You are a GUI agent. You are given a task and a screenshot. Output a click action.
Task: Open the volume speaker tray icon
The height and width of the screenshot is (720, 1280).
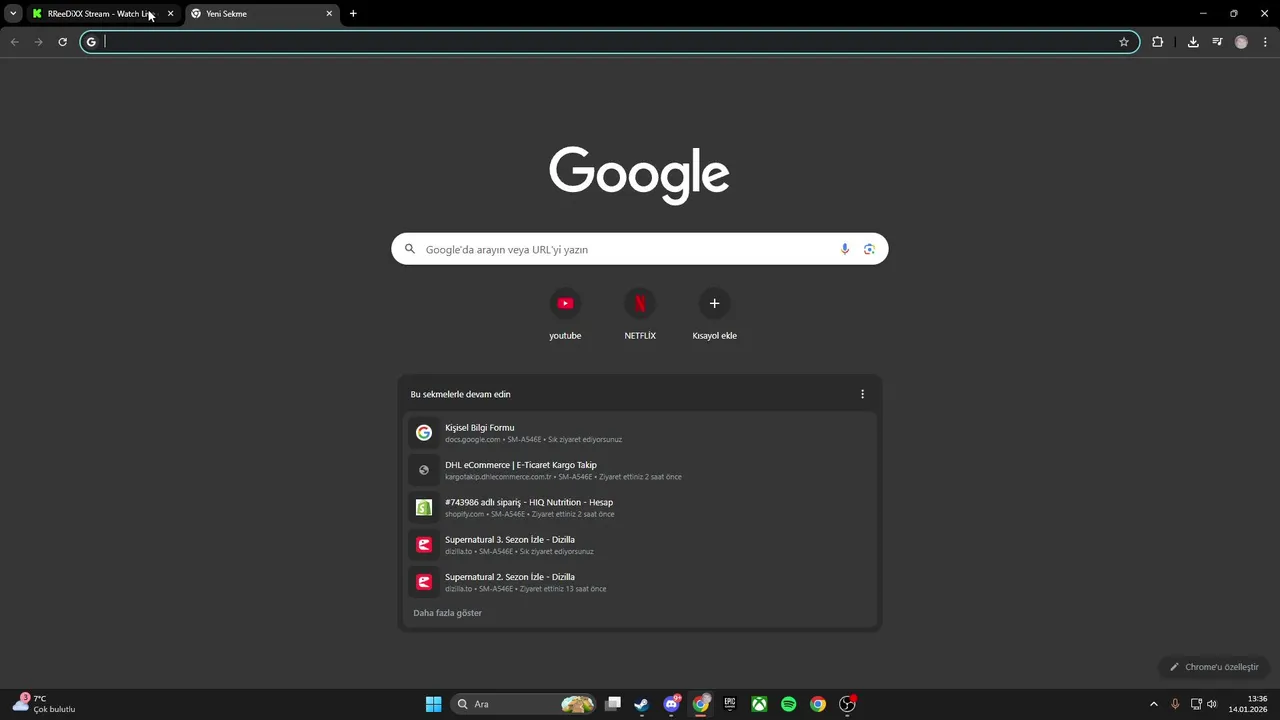(1212, 704)
